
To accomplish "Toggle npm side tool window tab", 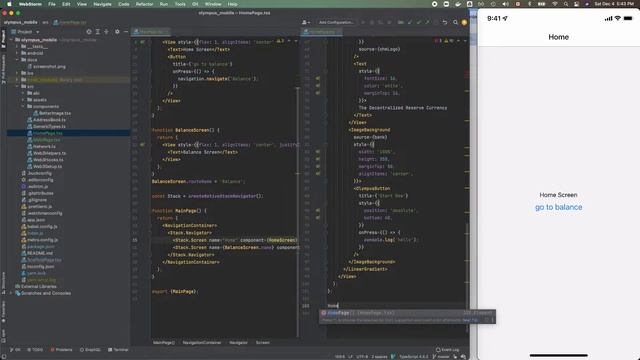I will [3, 336].
